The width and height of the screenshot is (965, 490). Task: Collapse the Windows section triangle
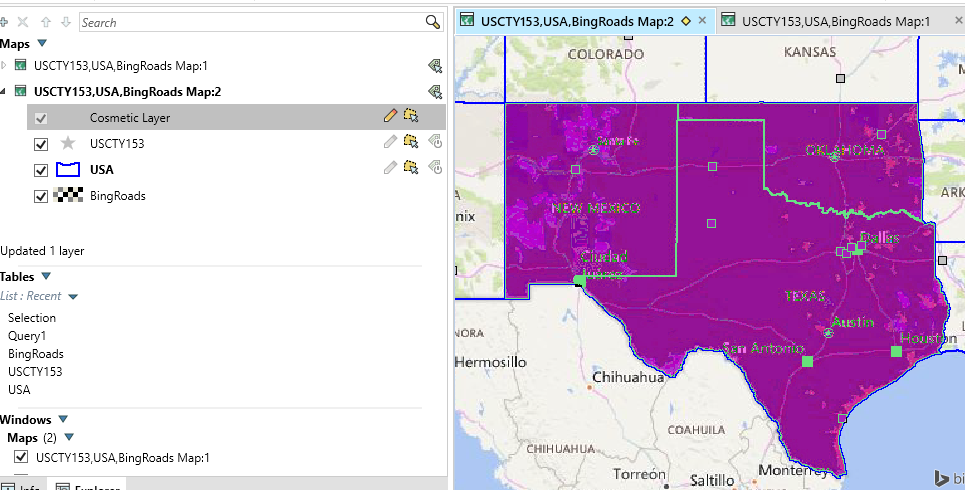pos(63,420)
